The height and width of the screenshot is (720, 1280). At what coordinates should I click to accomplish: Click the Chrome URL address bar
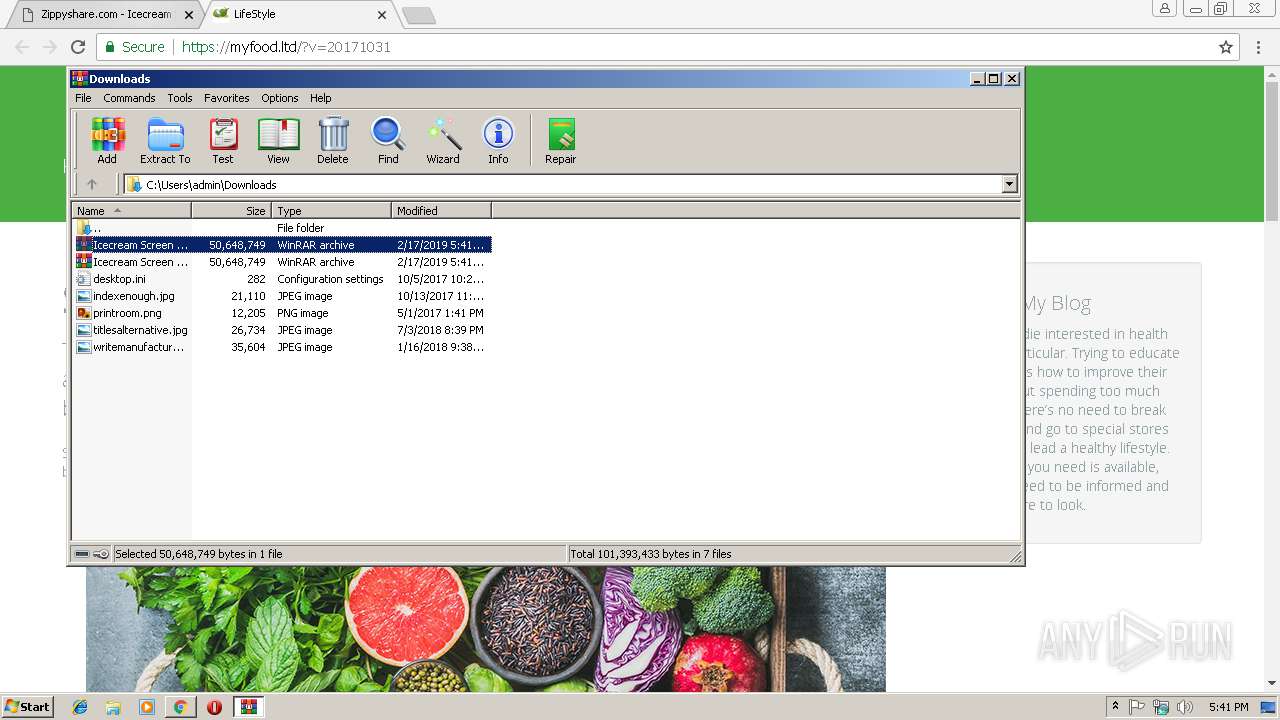(x=668, y=47)
